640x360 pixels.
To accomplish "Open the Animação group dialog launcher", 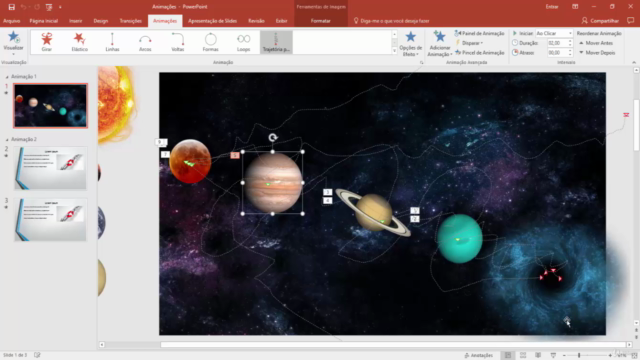I will [x=421, y=62].
